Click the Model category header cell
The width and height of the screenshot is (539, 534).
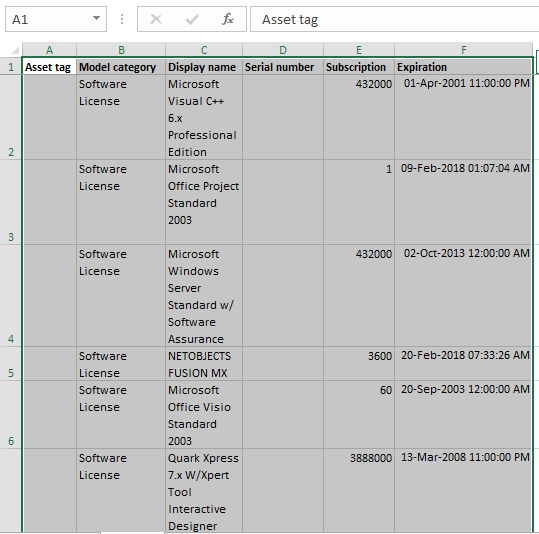[x=121, y=67]
